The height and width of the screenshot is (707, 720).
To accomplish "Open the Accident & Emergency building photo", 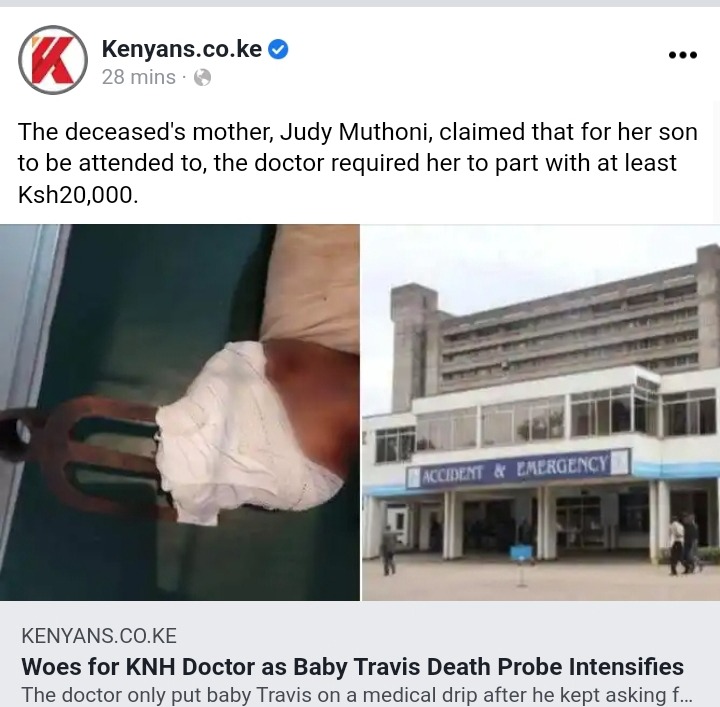I will pyautogui.click(x=541, y=412).
